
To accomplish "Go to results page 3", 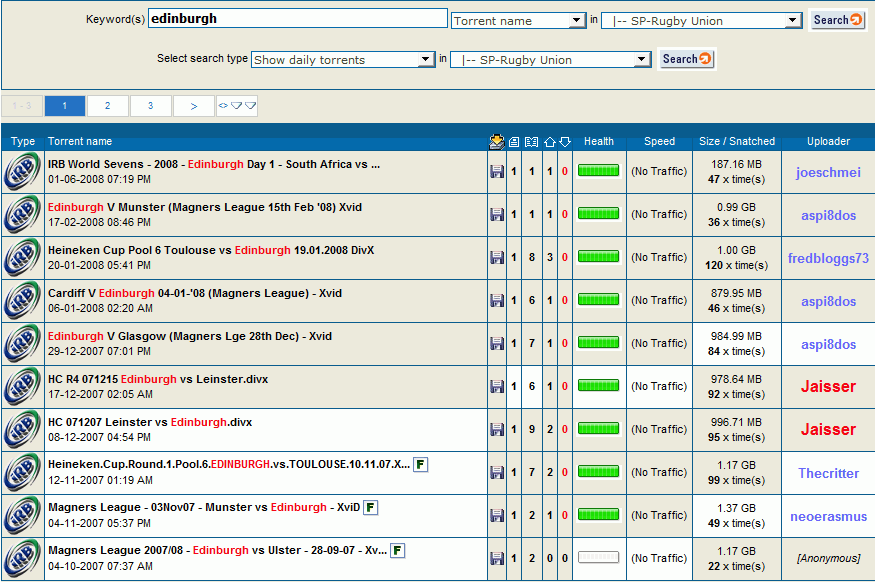I will (x=151, y=105).
